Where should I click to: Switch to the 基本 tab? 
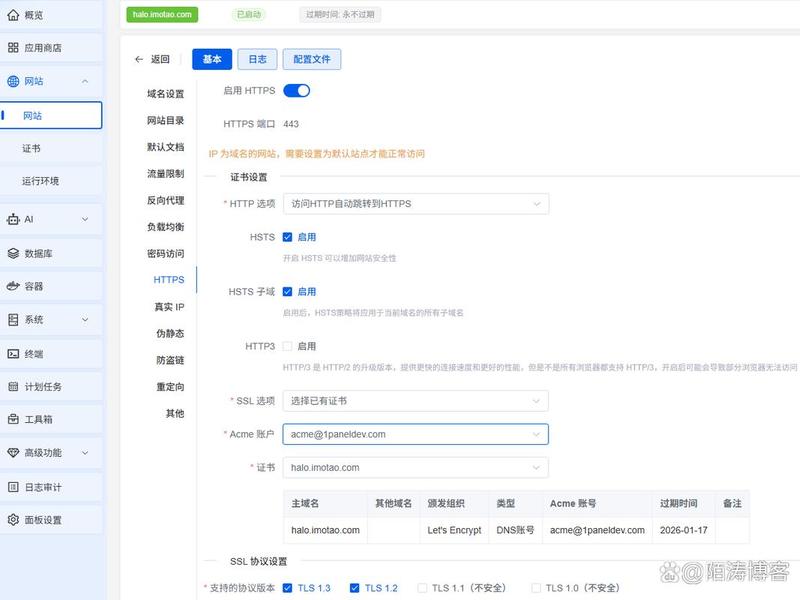[x=212, y=59]
